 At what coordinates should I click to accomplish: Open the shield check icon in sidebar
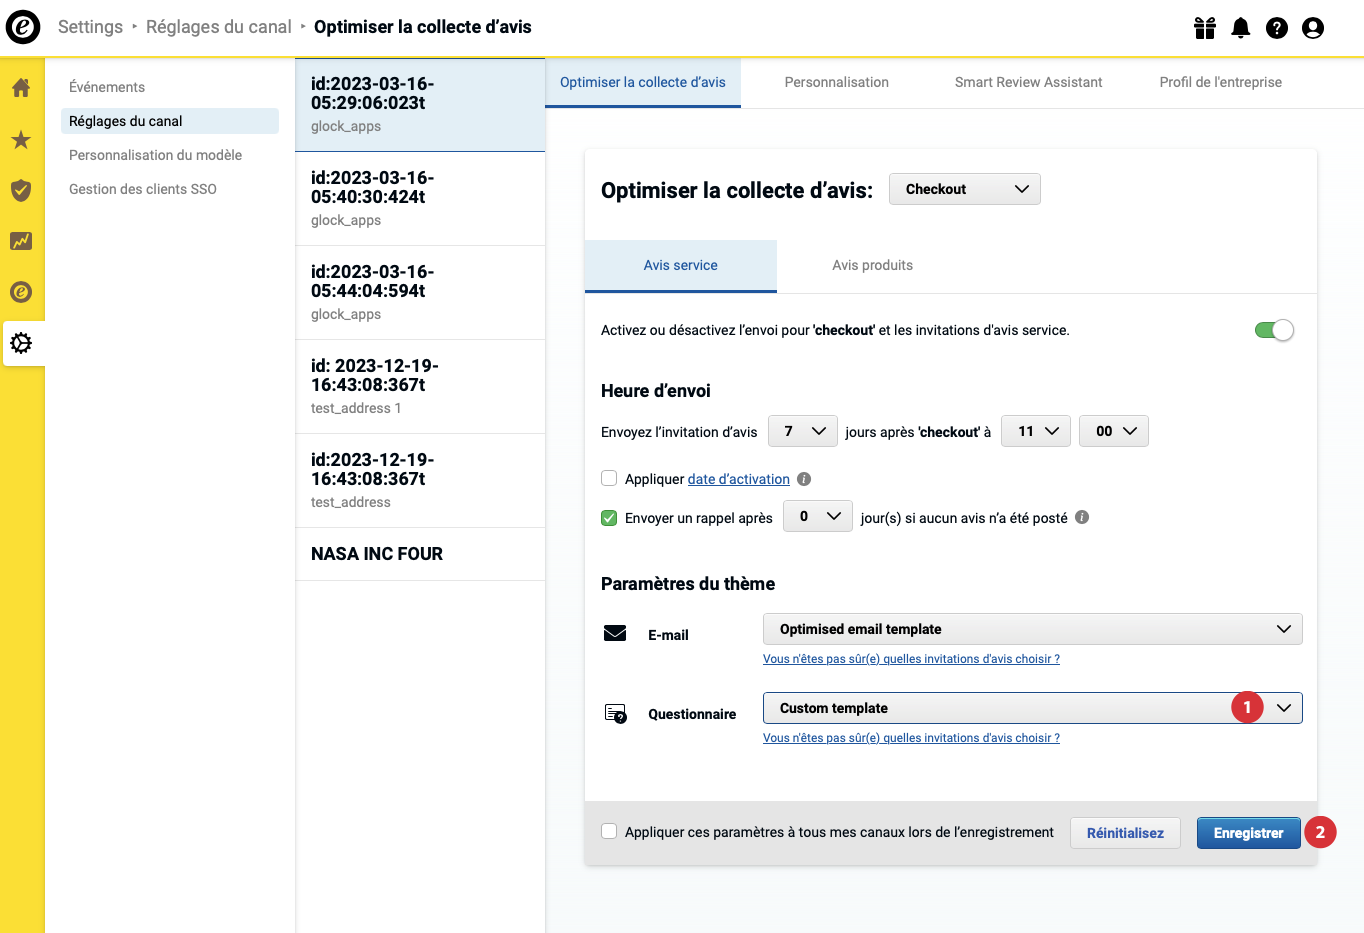tap(21, 190)
